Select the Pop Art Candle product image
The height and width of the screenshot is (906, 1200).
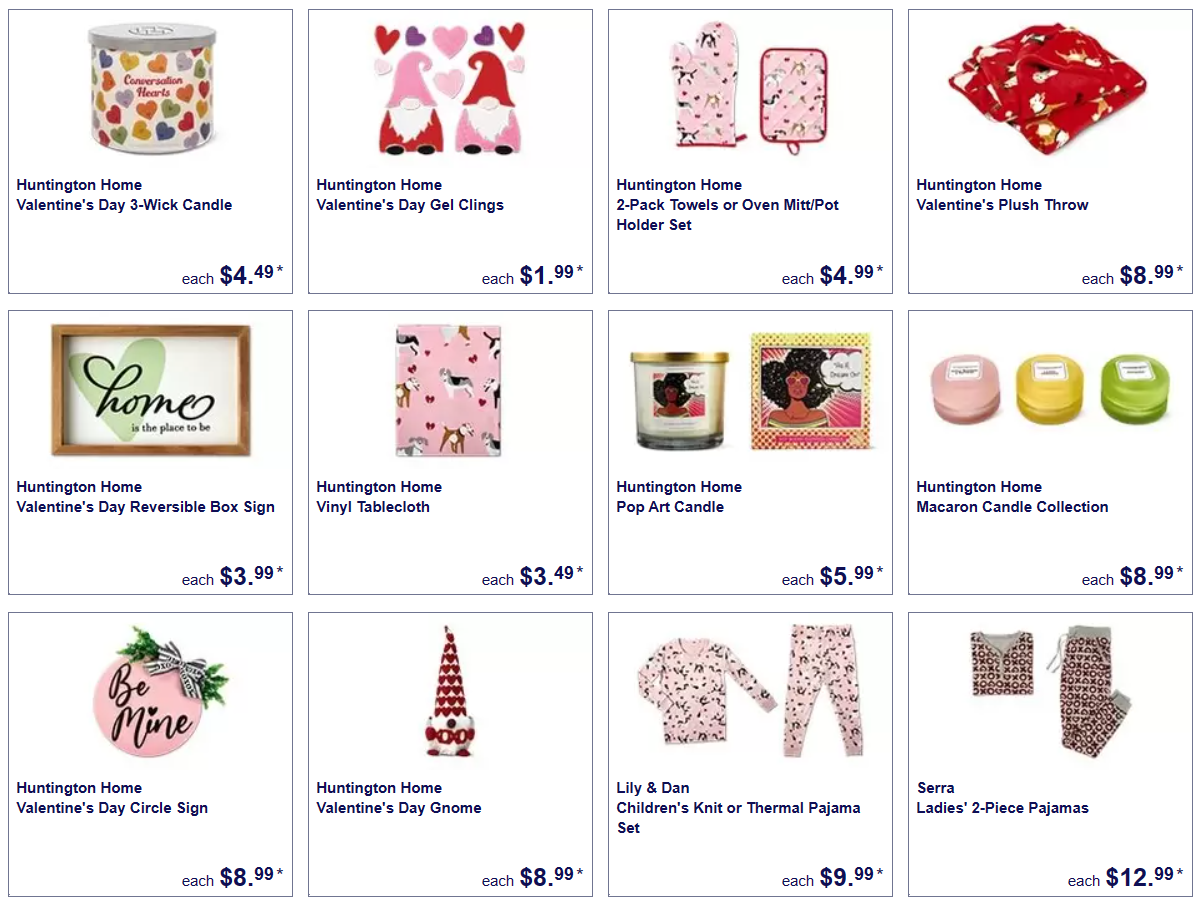click(x=750, y=391)
